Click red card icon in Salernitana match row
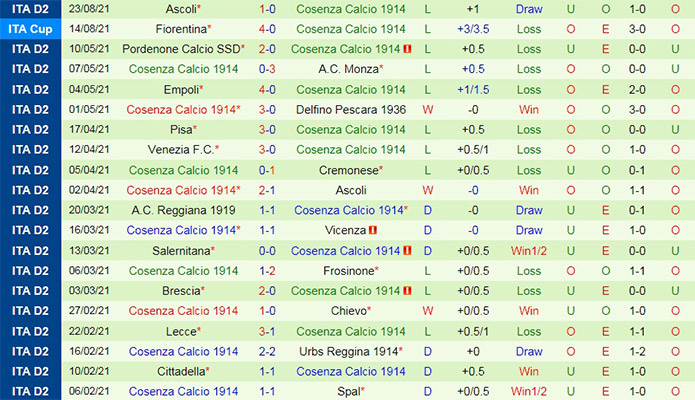695x400 pixels. (410, 250)
